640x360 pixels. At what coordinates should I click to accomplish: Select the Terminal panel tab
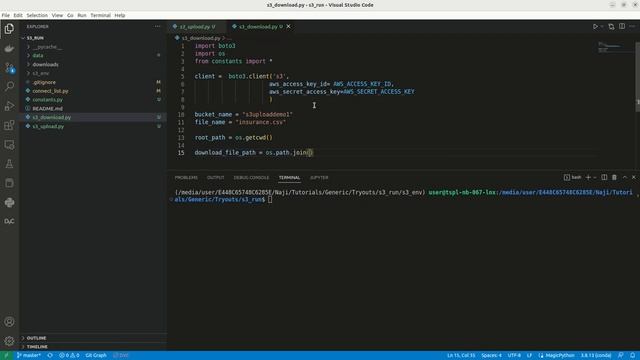coord(289,178)
